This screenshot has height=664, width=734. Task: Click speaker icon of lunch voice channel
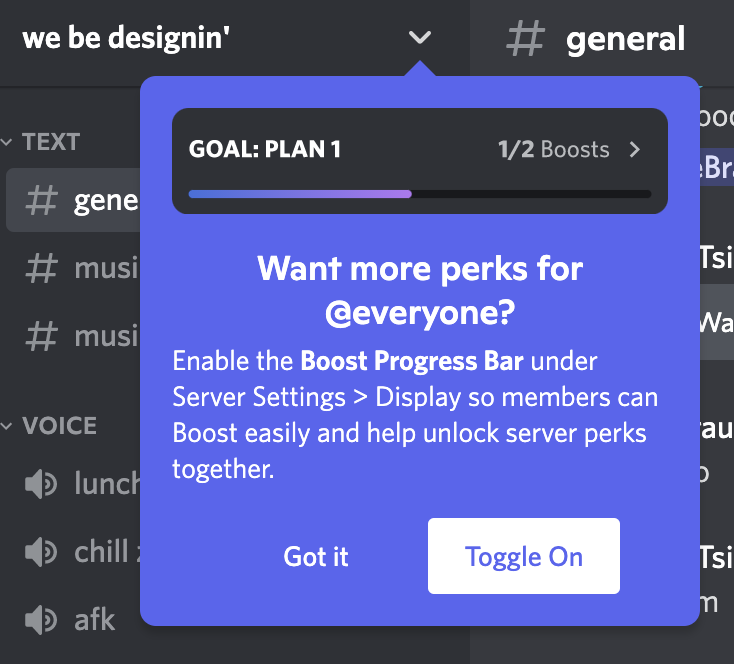41,484
